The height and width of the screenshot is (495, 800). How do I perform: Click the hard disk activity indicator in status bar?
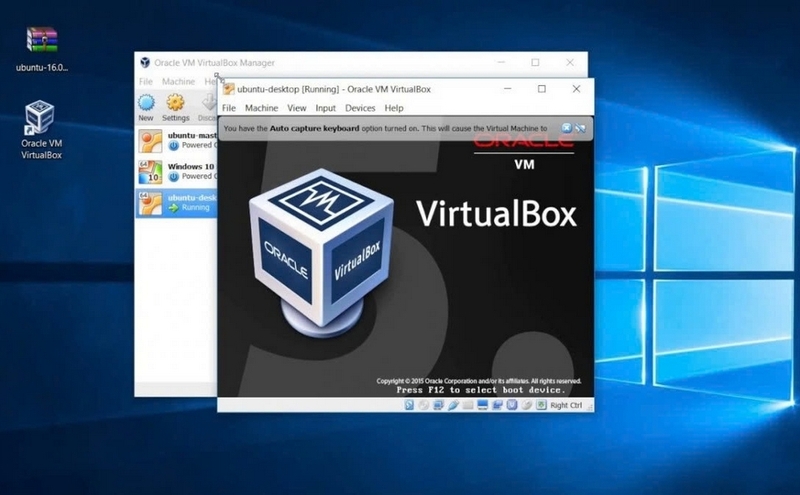click(409, 405)
